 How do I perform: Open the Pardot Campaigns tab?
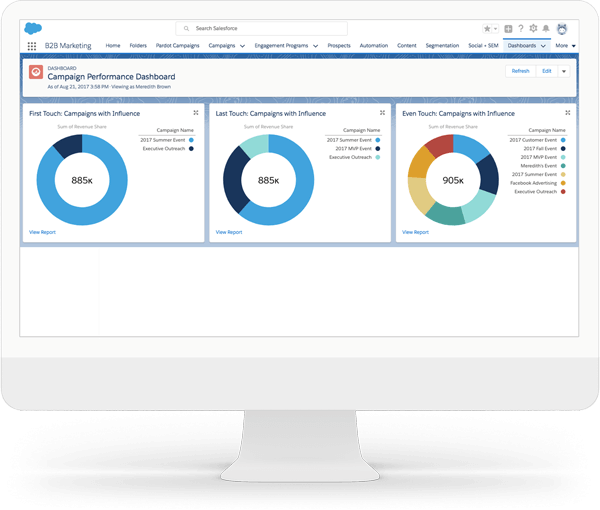[x=178, y=46]
